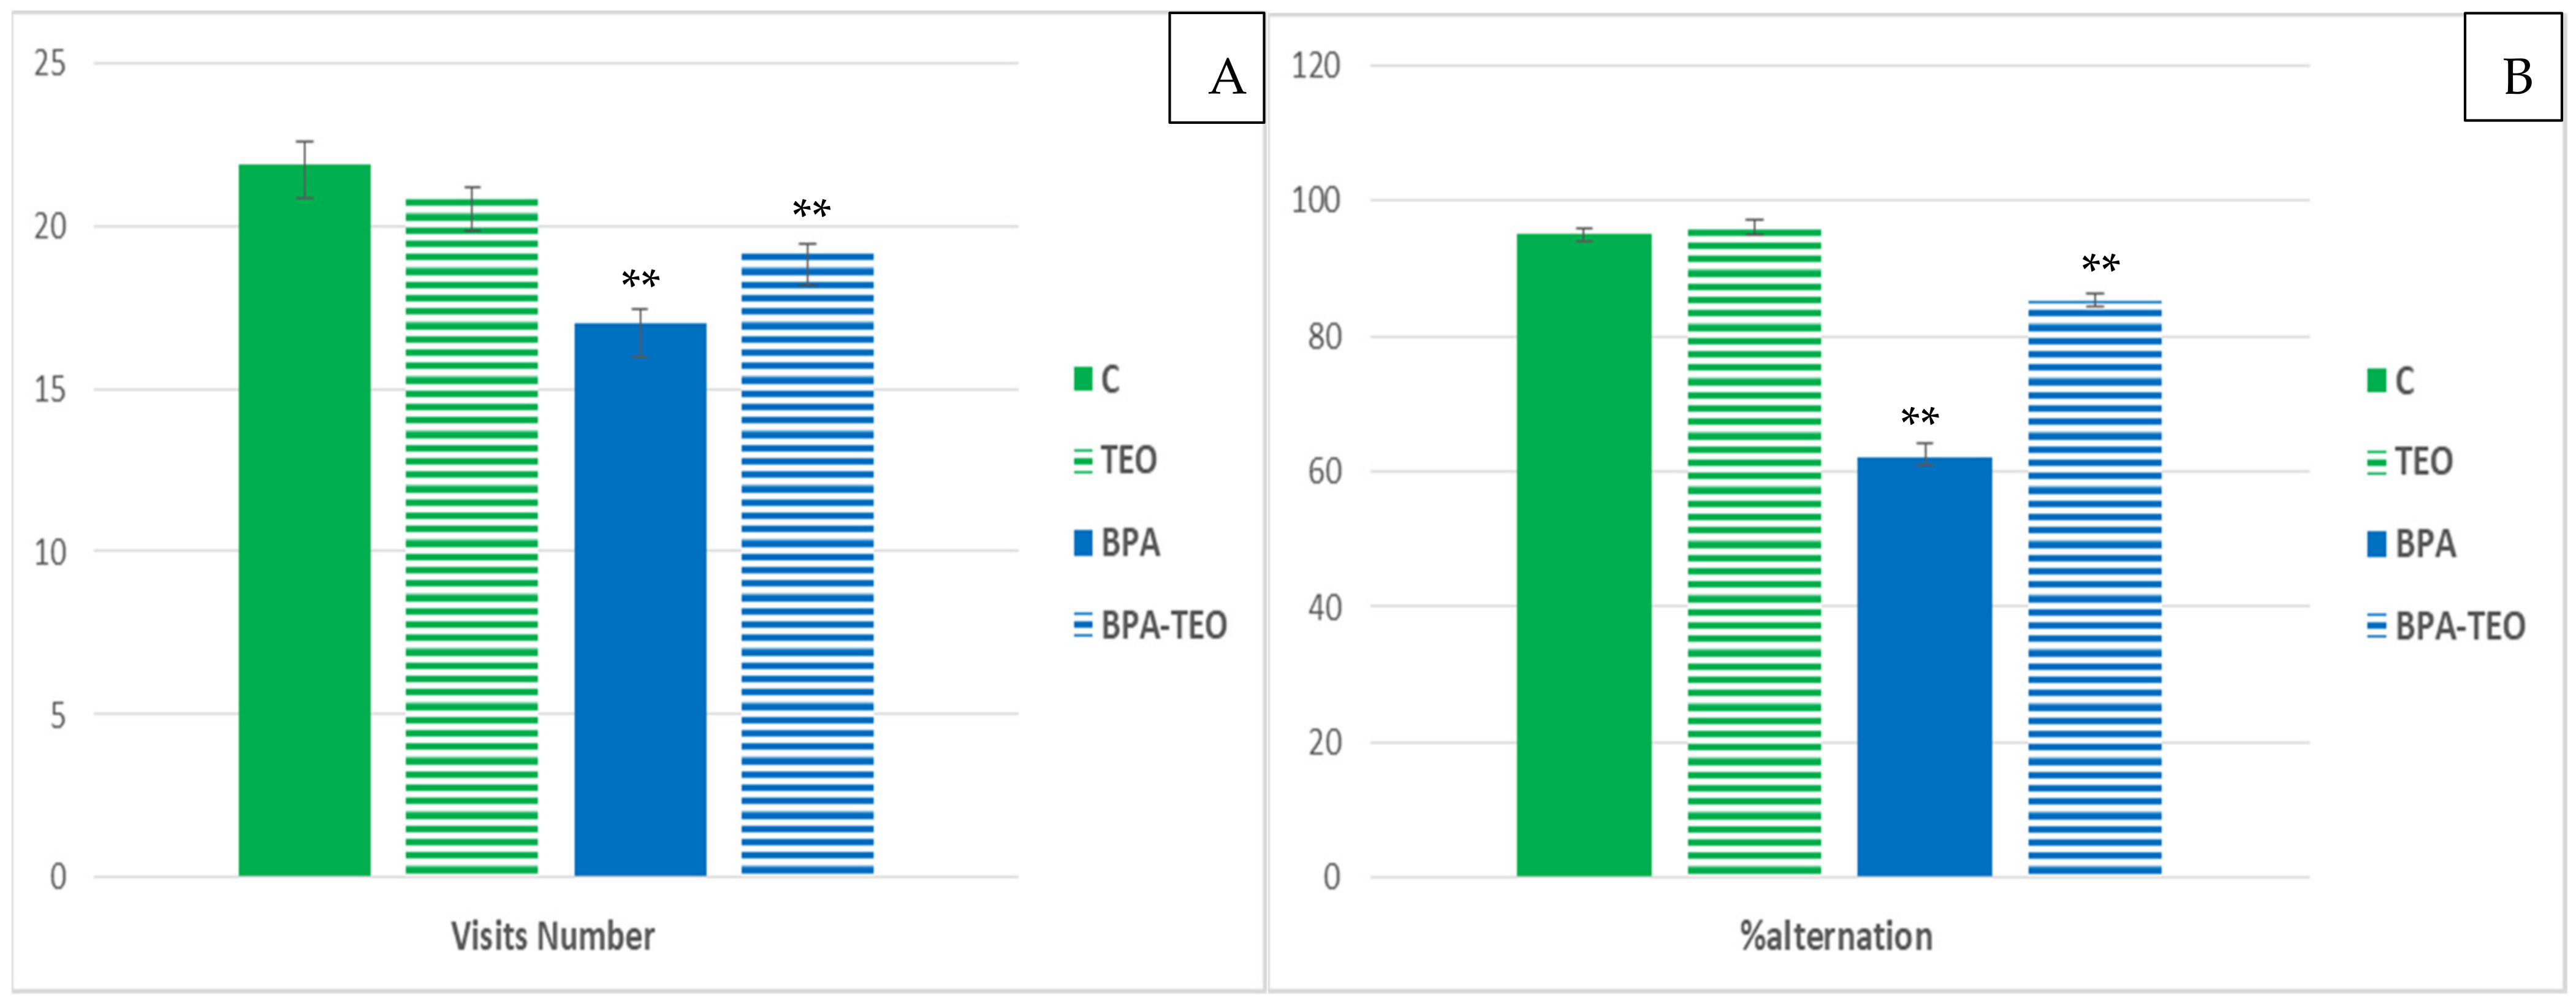
Task: Click the asterisks above the BPA bar in %alternation chart
Action: [x=1920, y=416]
